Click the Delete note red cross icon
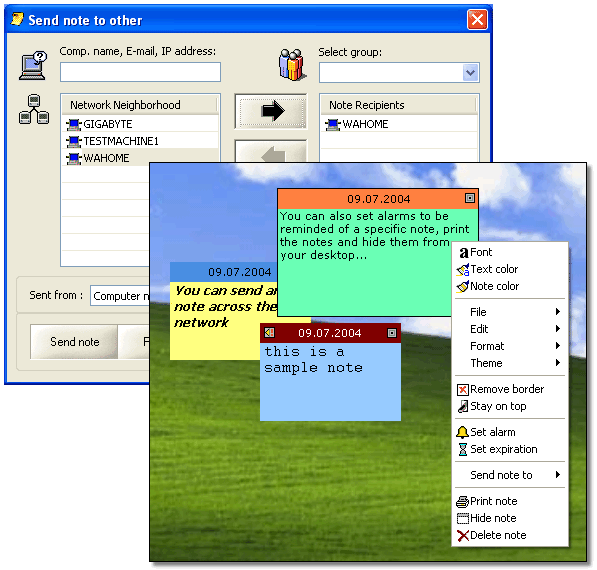The height and width of the screenshot is (570, 597). click(x=463, y=536)
